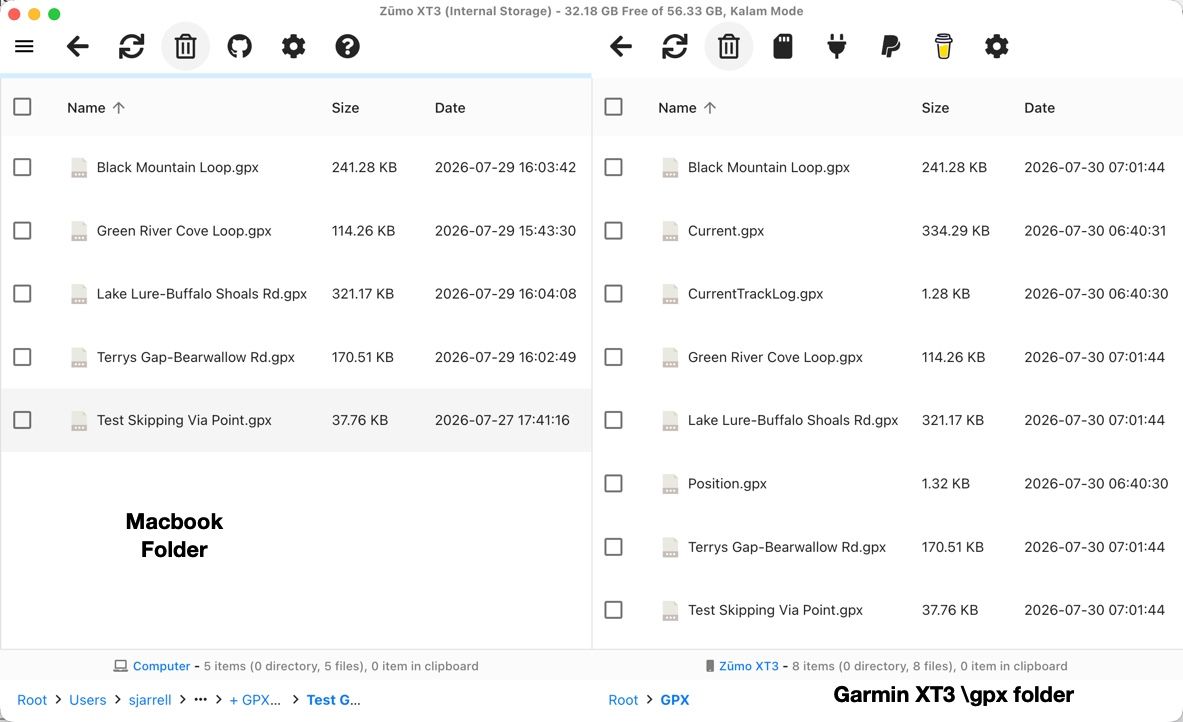This screenshot has height=722, width=1183.
Task: Select Terrys Gap-Bearwallow Rd.gpx in left pane
Action: tap(195, 358)
